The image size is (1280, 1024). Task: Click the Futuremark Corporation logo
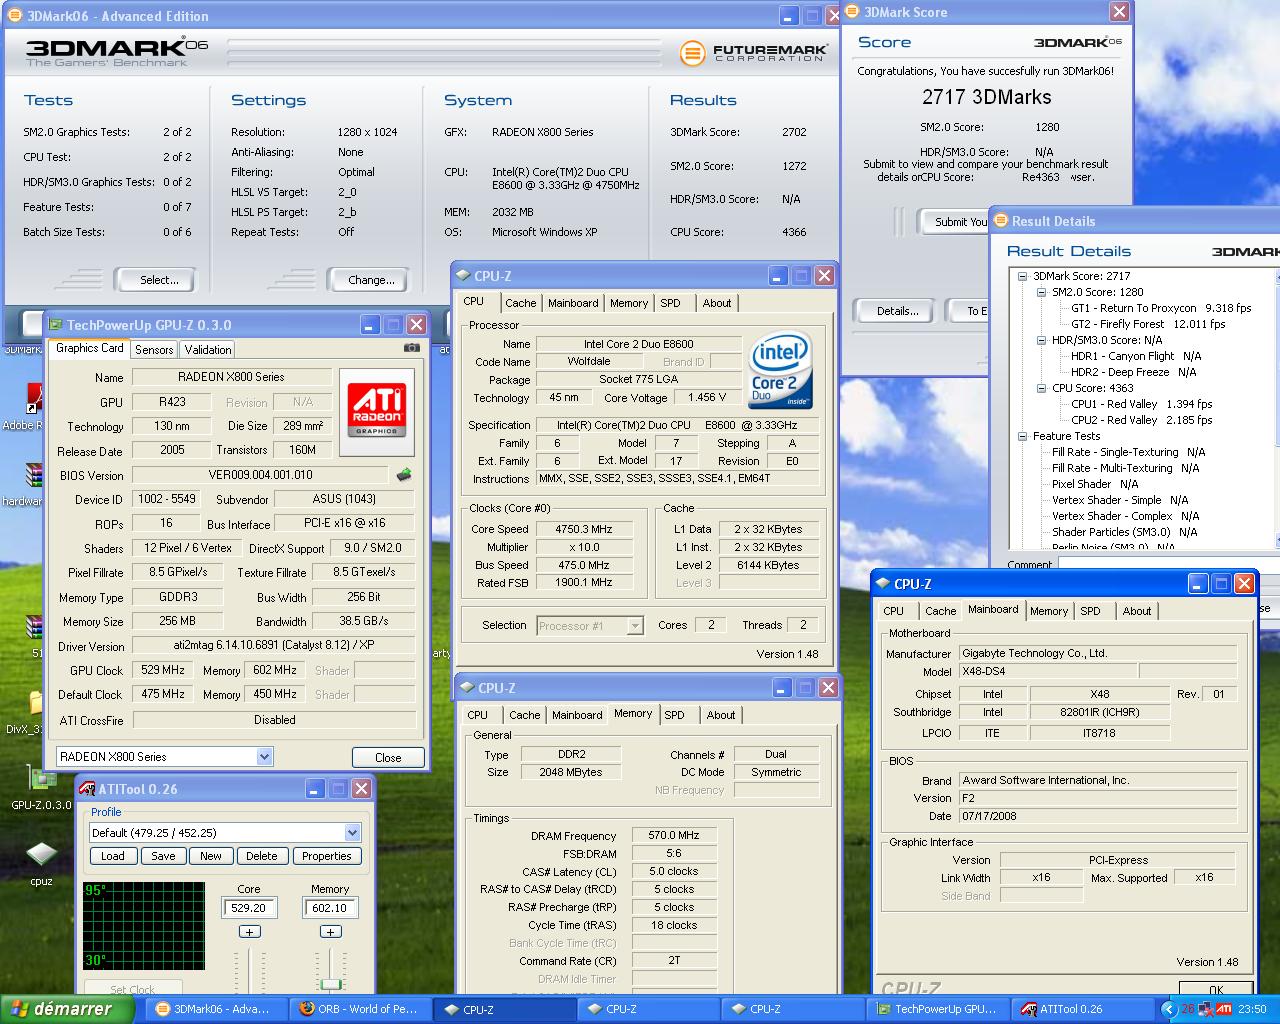(x=755, y=52)
